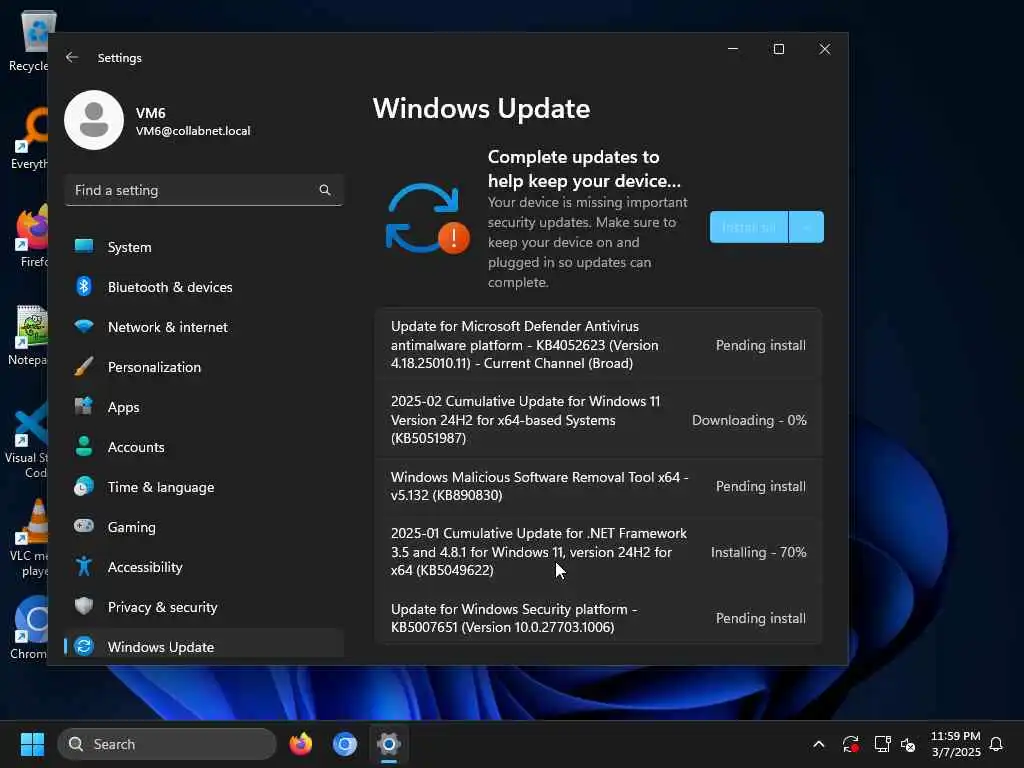Open System settings category
Viewport: 1024px width, 768px height.
pyautogui.click(x=204, y=247)
